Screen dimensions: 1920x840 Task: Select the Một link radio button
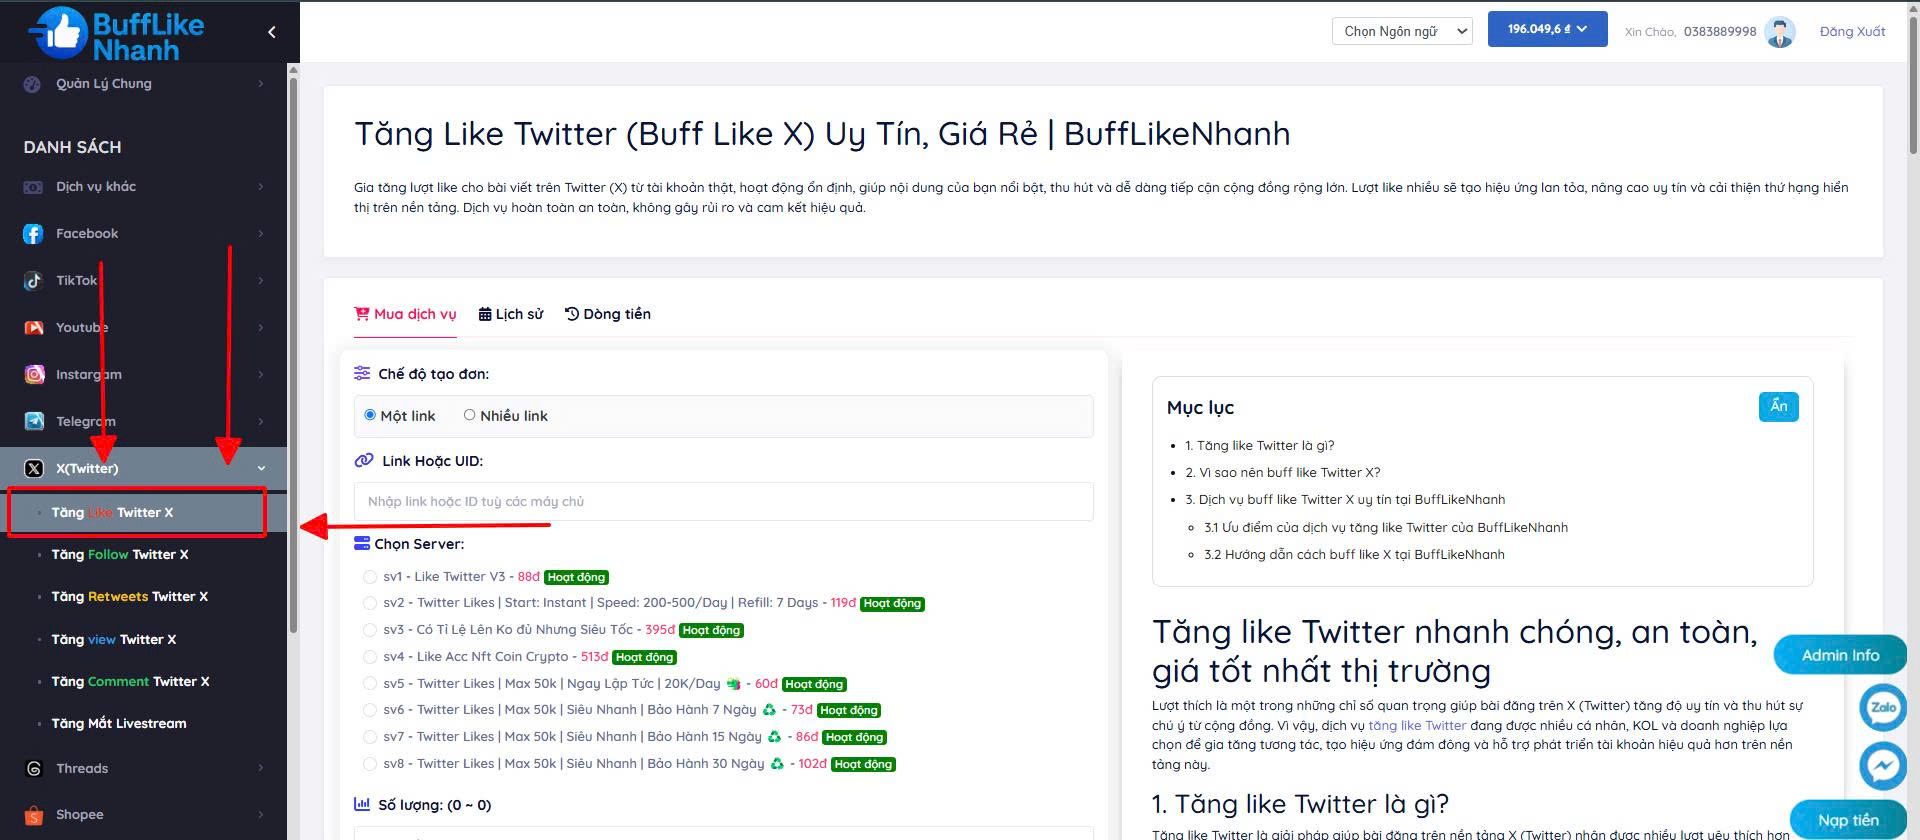(370, 415)
